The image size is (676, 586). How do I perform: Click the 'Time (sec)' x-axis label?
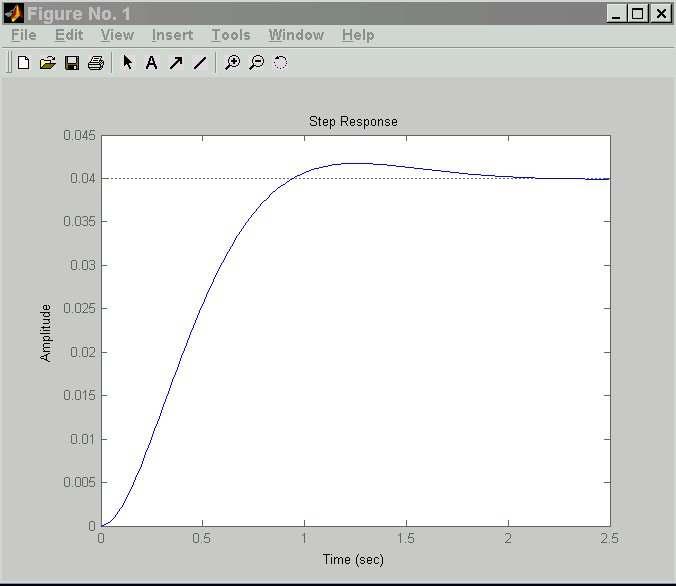tap(353, 560)
